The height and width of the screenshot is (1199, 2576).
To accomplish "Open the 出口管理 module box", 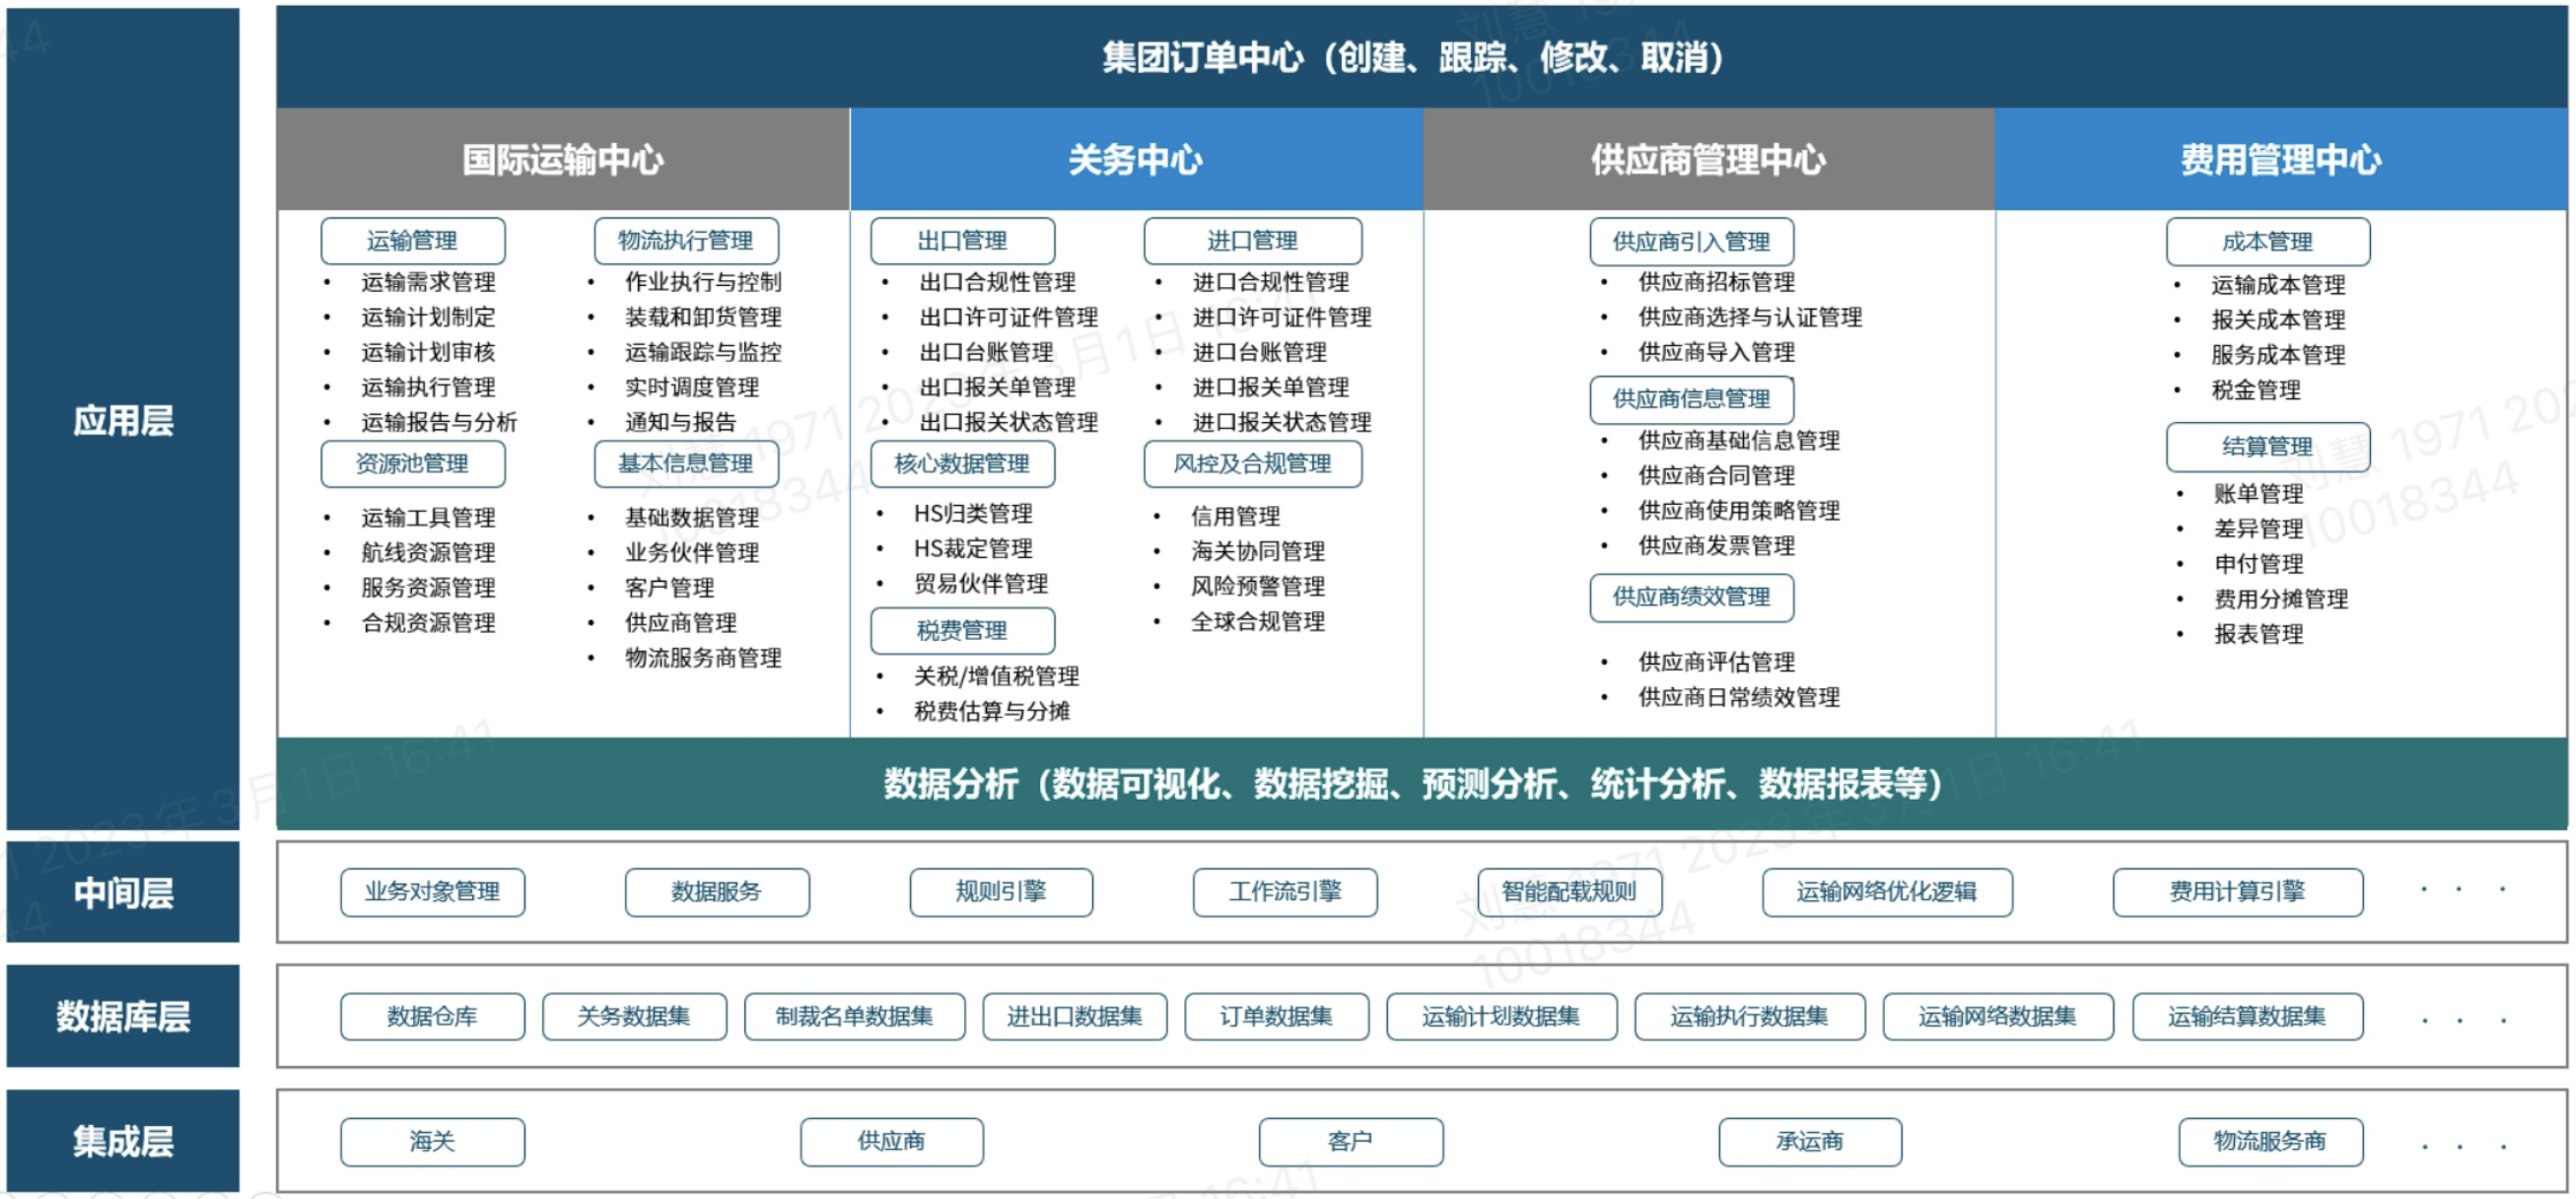I will 963,241.
